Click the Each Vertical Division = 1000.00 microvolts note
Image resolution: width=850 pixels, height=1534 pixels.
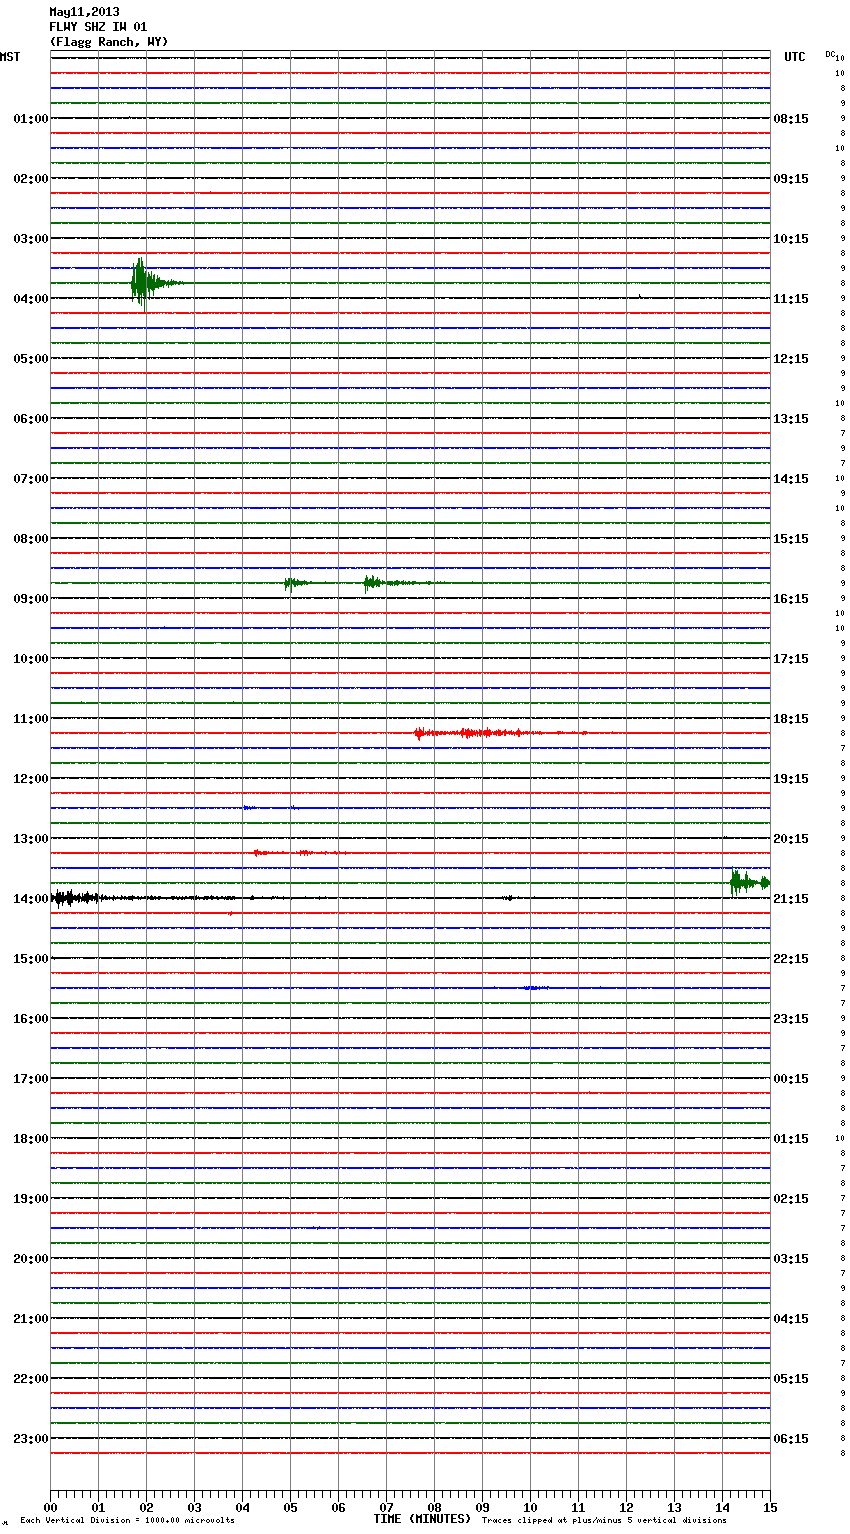[127, 1521]
